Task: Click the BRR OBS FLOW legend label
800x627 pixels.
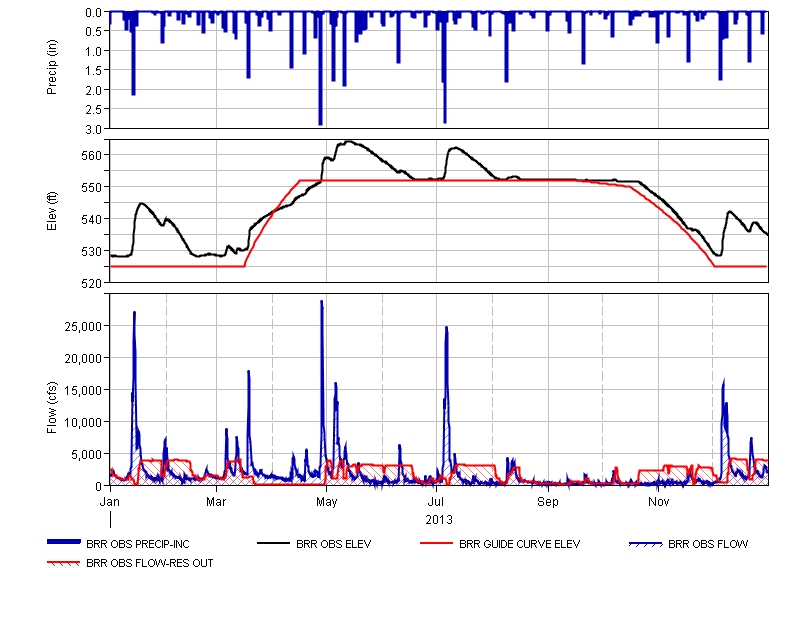Action: (708, 544)
